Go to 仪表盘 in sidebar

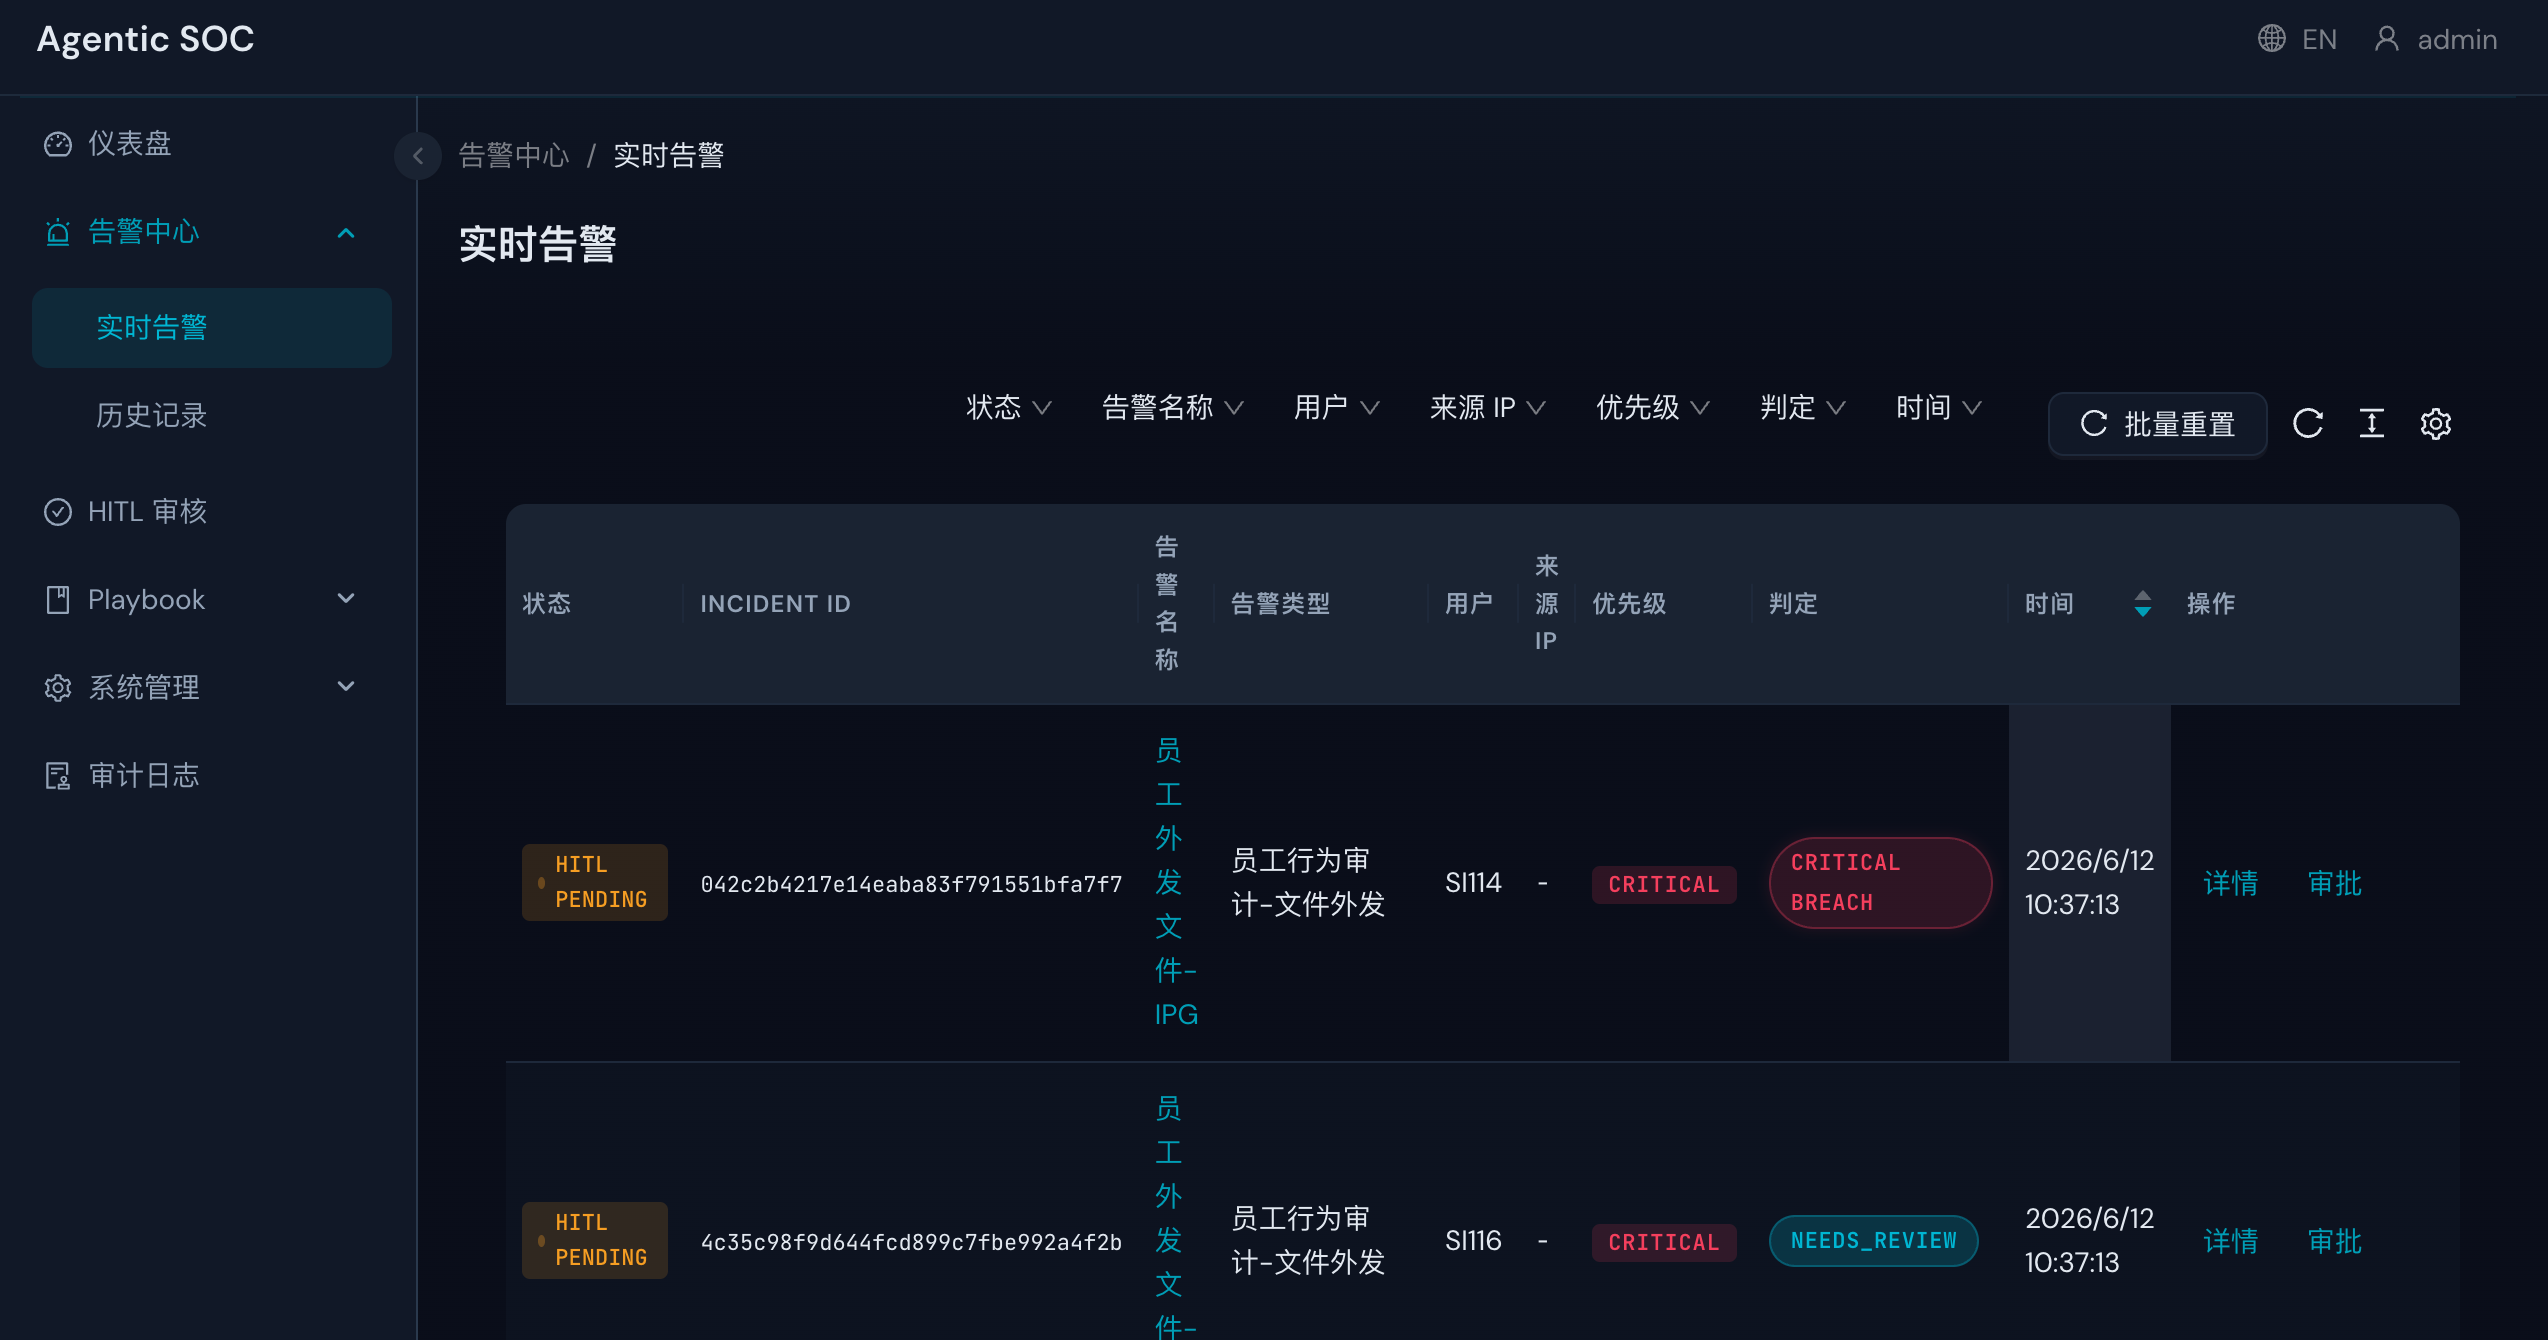coord(210,144)
